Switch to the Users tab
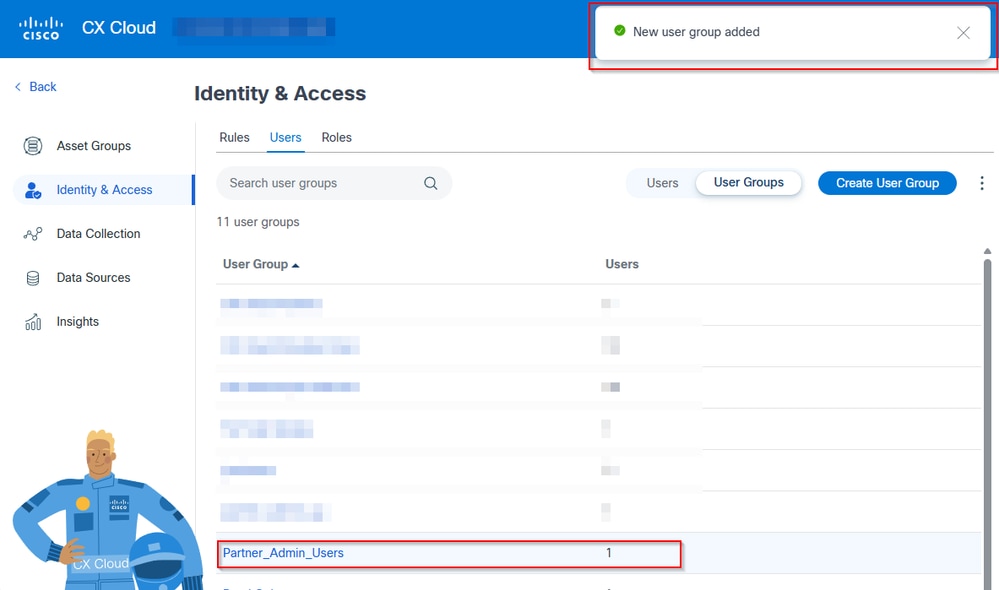The width and height of the screenshot is (999, 590). pyautogui.click(x=285, y=138)
